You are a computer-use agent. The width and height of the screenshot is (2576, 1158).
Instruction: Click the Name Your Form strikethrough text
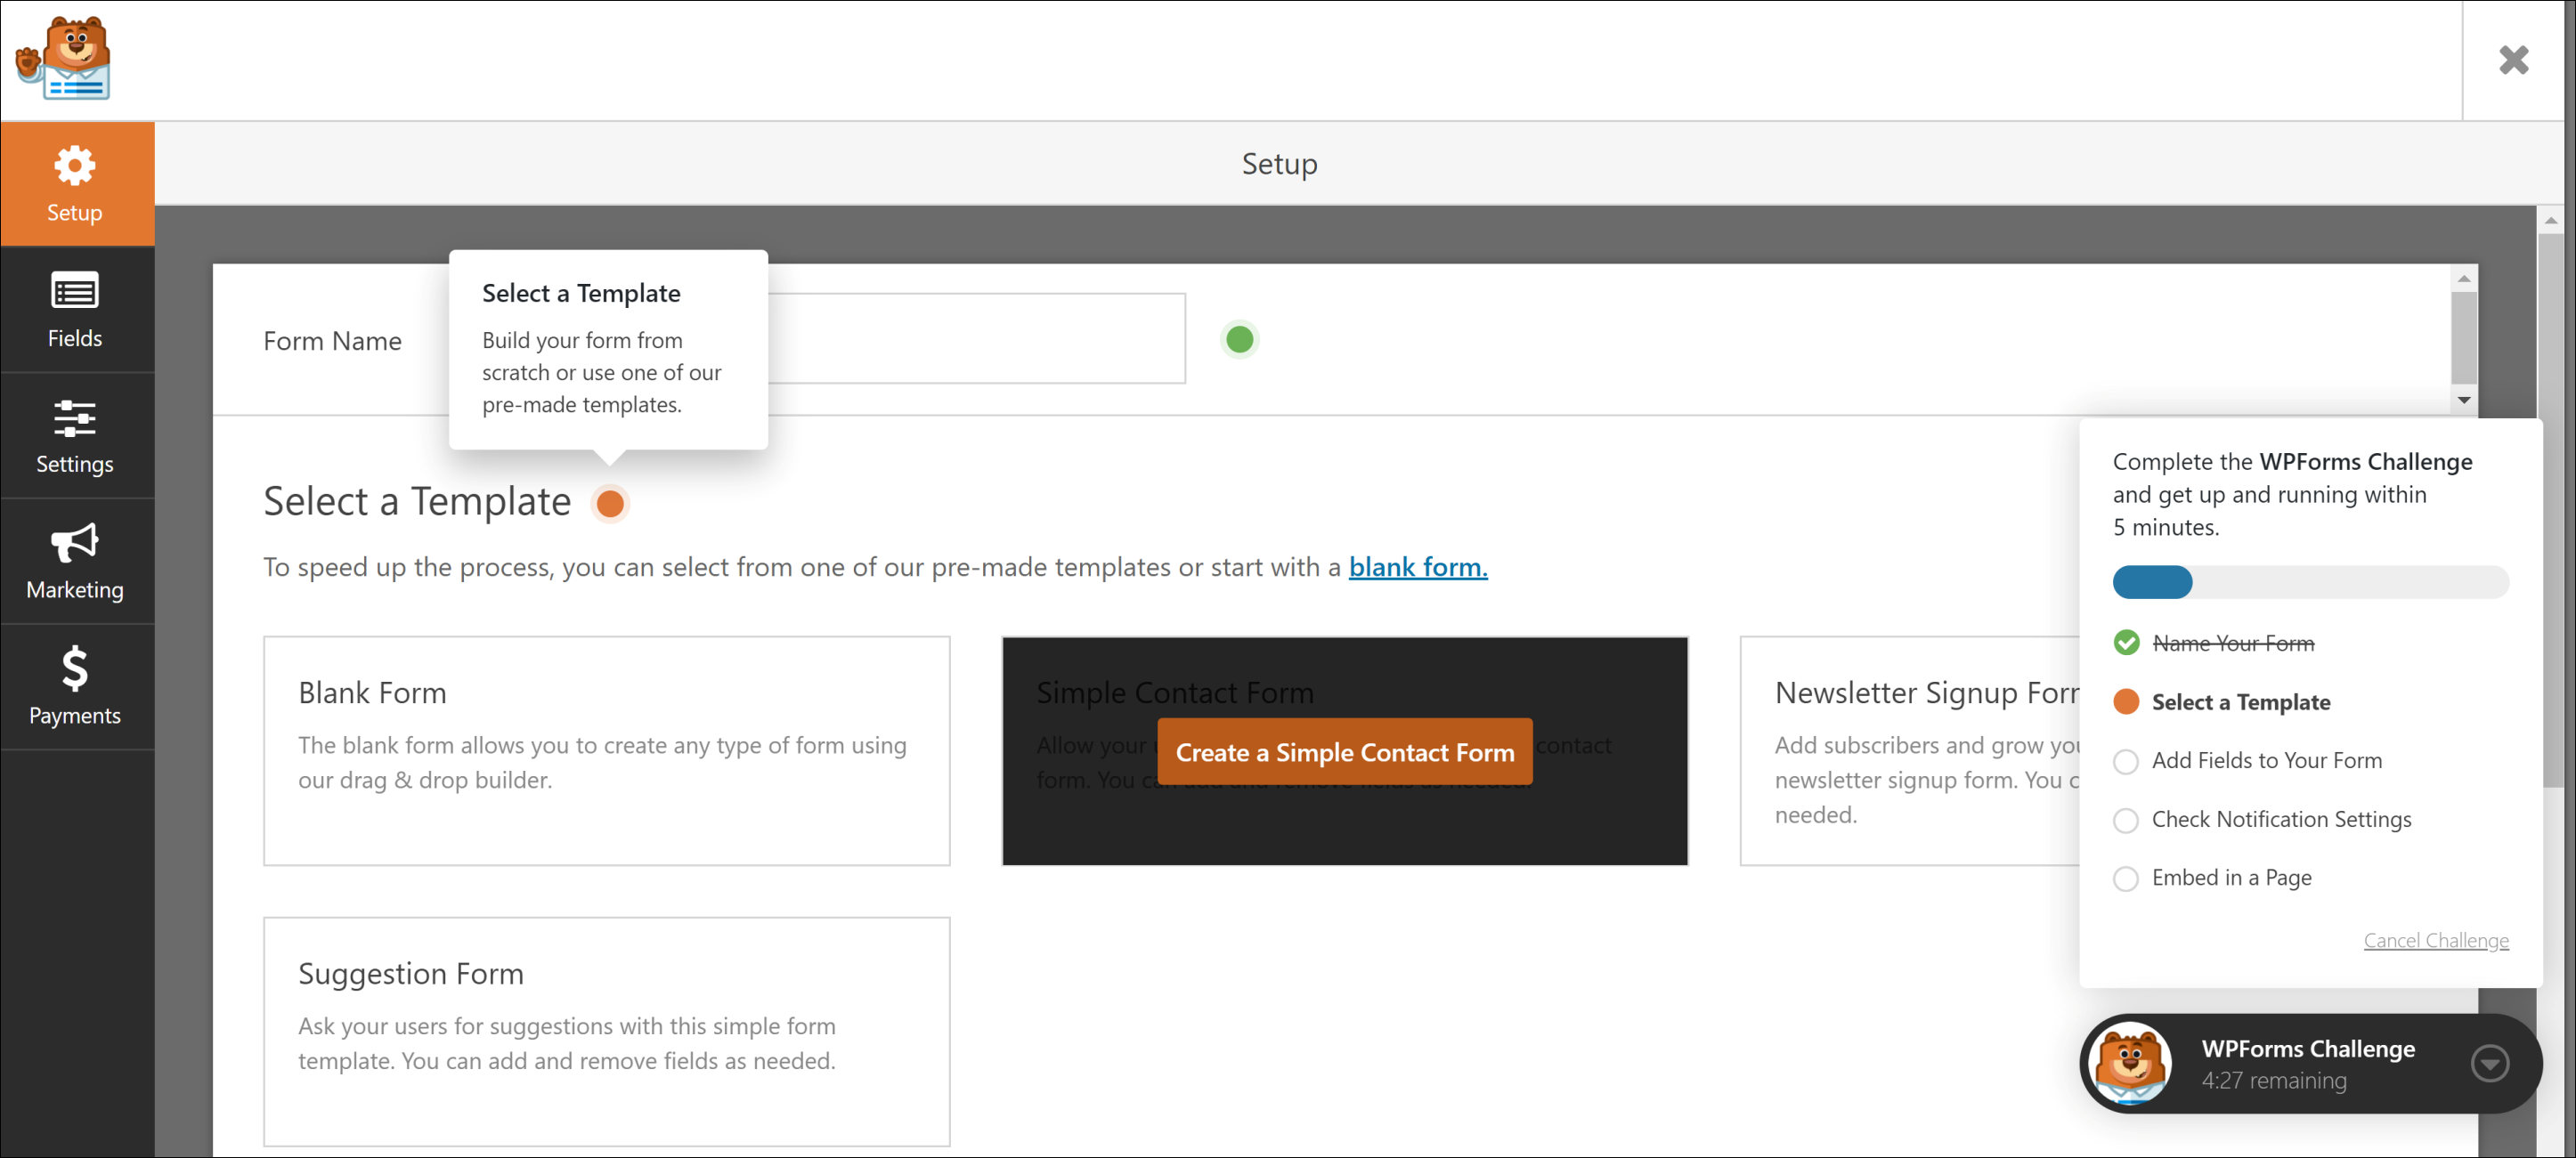[2232, 643]
